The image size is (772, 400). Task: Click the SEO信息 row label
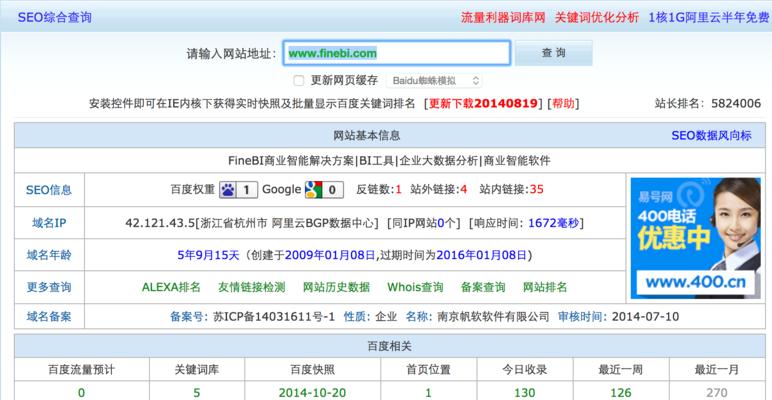coord(49,189)
